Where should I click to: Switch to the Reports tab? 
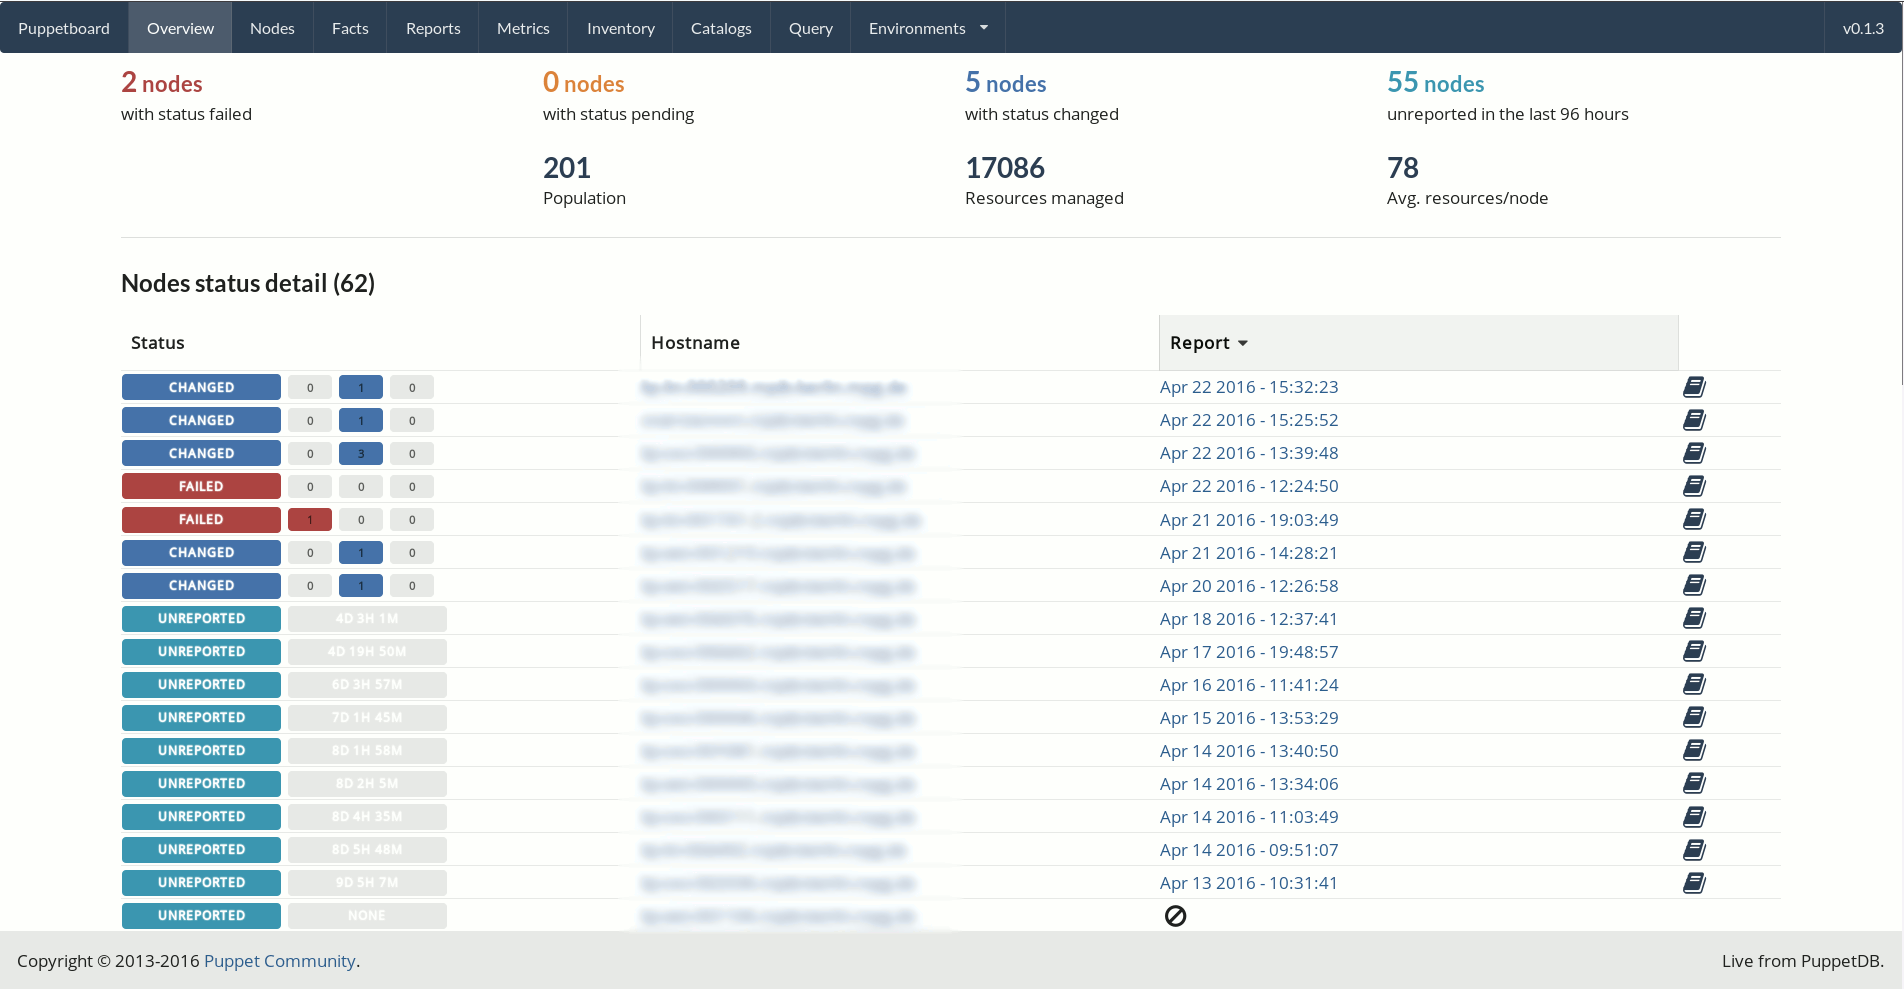[432, 27]
